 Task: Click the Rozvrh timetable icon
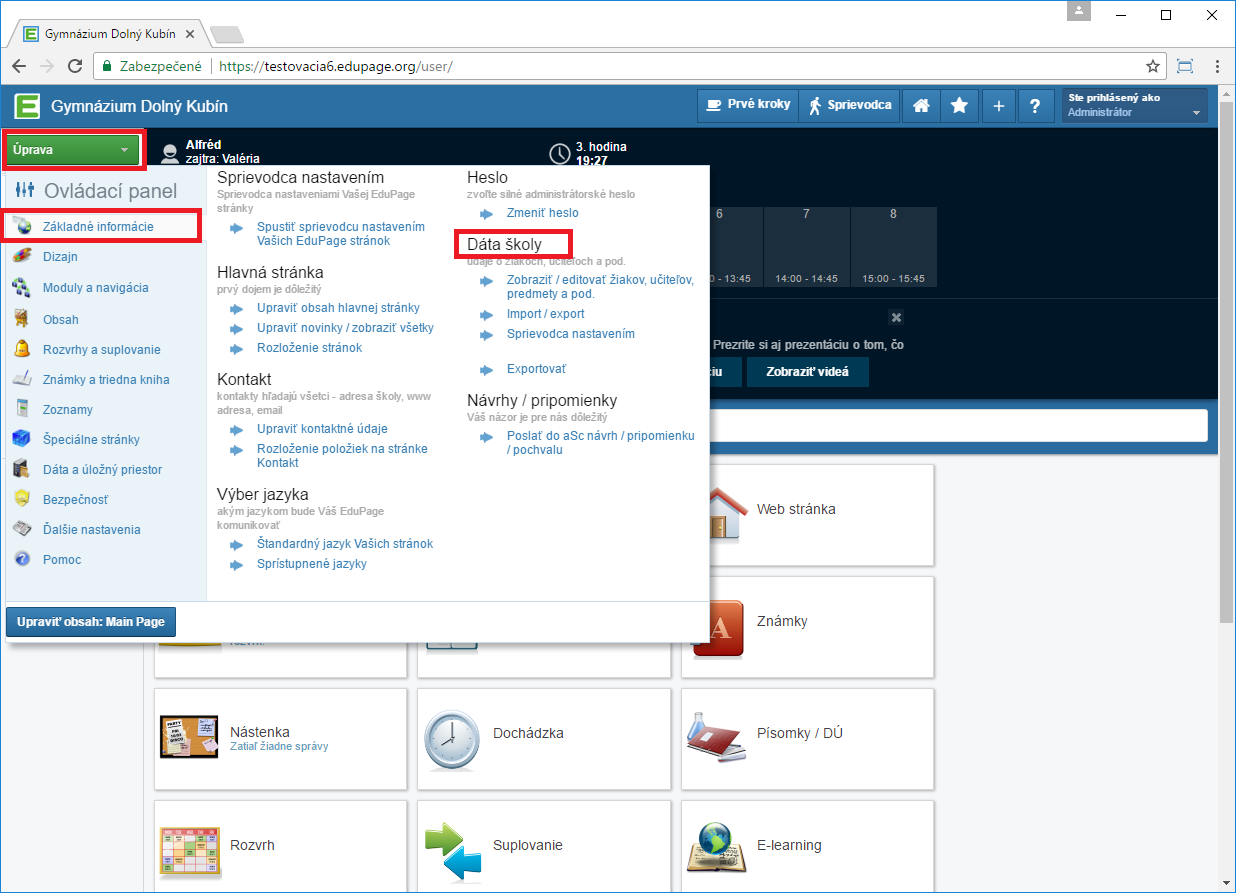(189, 851)
